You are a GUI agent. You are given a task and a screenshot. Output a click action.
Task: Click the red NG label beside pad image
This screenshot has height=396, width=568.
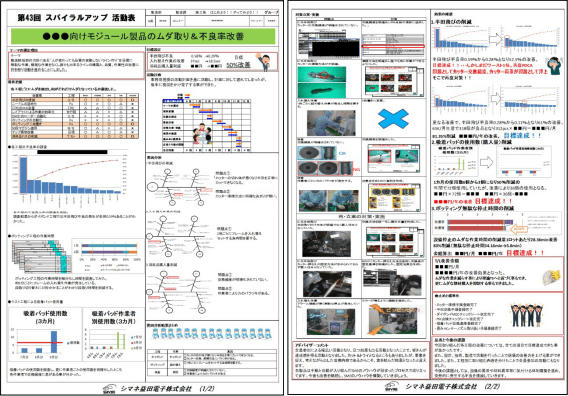tap(356, 170)
